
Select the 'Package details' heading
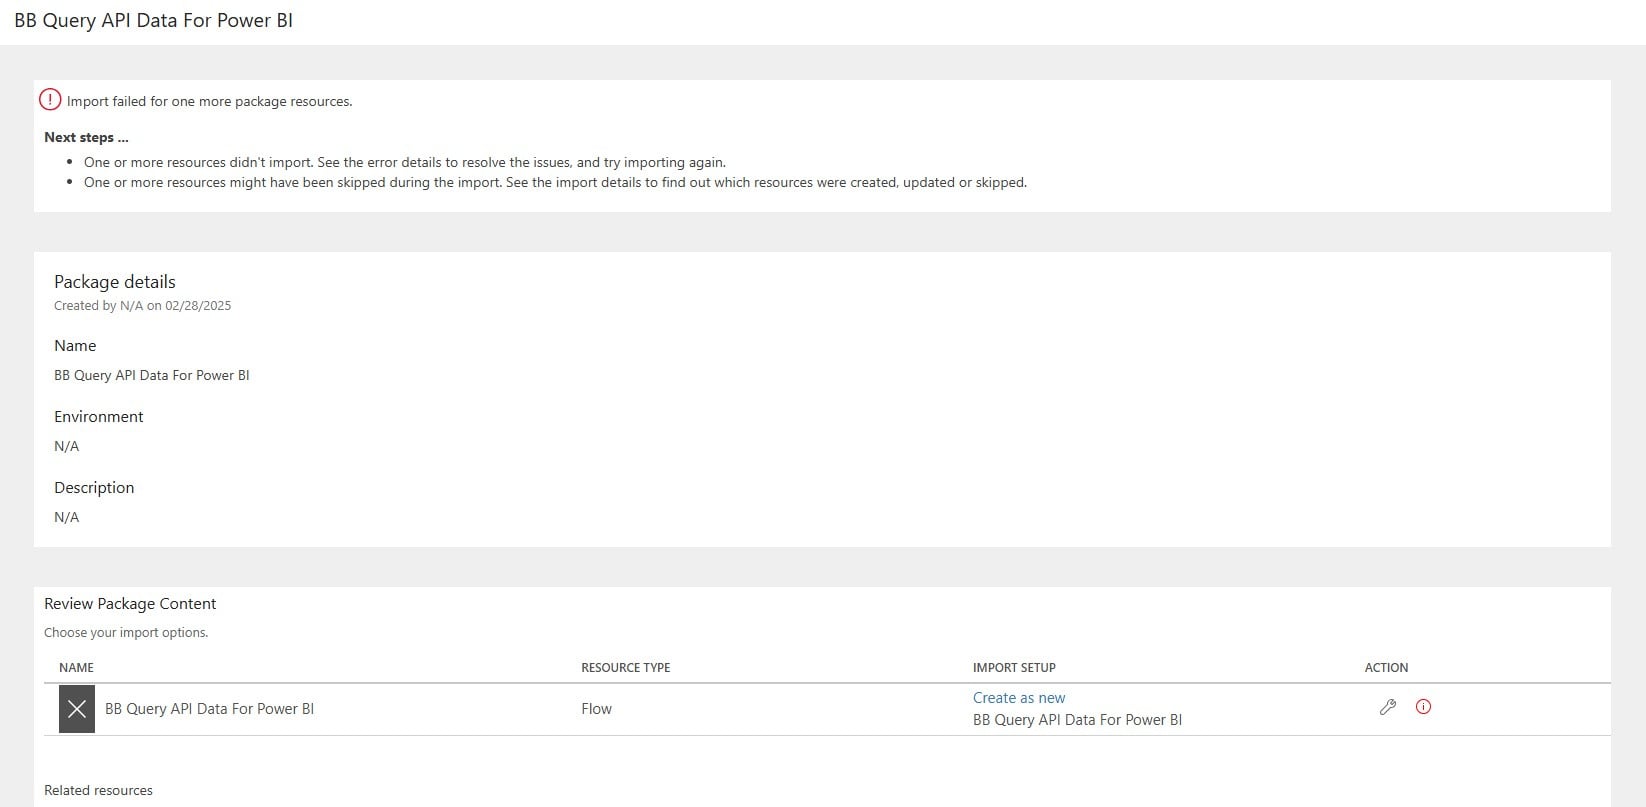[115, 282]
